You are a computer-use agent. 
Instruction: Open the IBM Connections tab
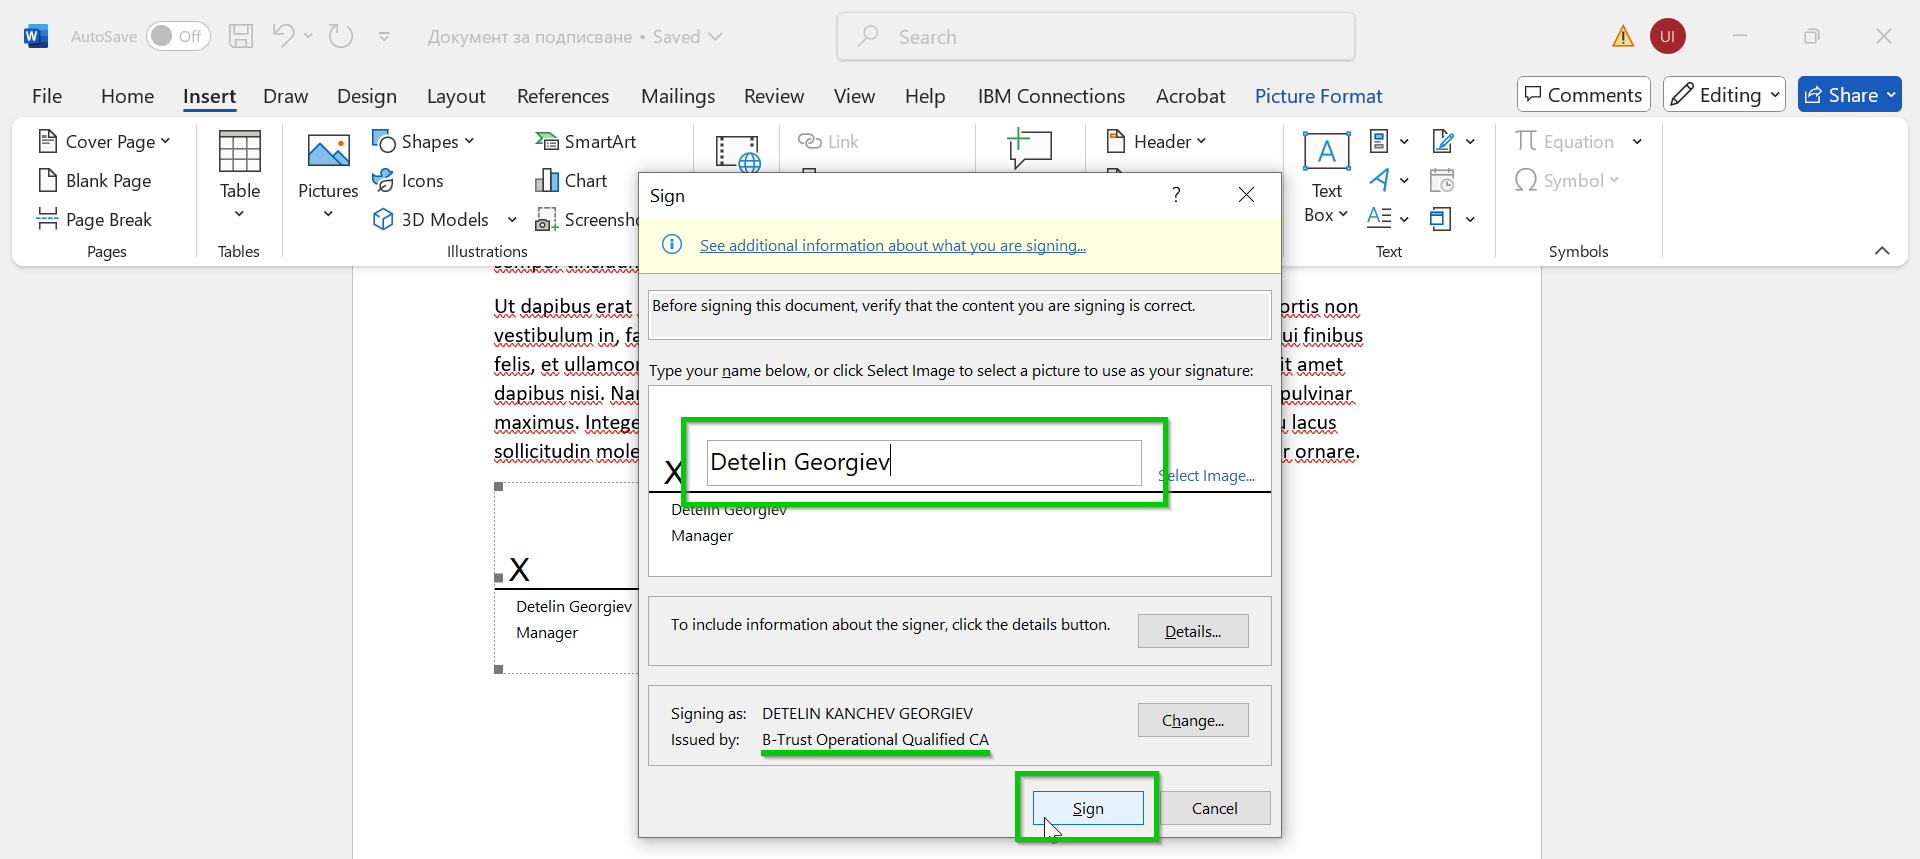1051,96
